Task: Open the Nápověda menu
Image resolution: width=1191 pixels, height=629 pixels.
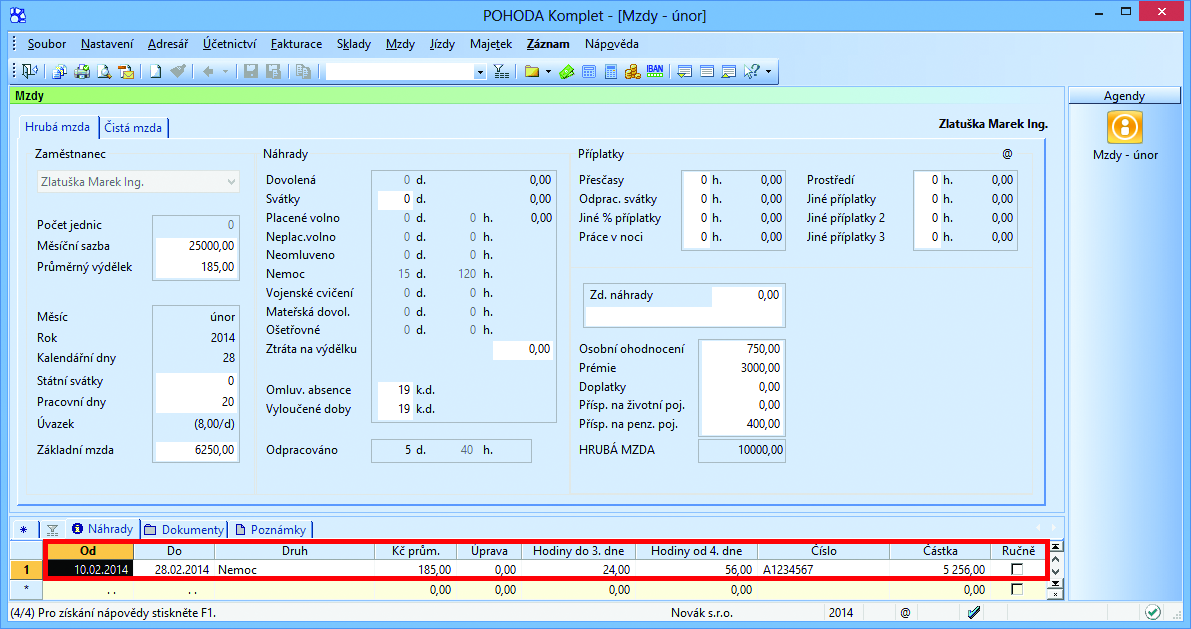Action: point(611,44)
